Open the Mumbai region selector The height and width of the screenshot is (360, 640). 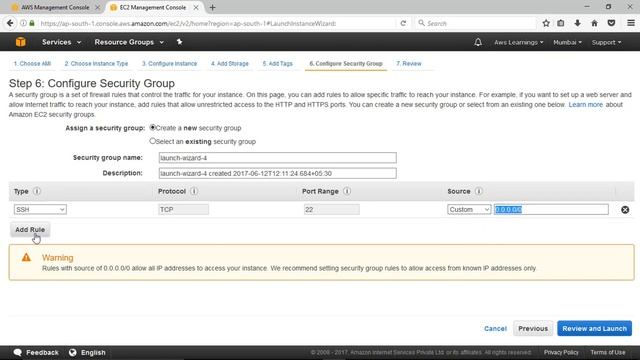click(x=567, y=42)
